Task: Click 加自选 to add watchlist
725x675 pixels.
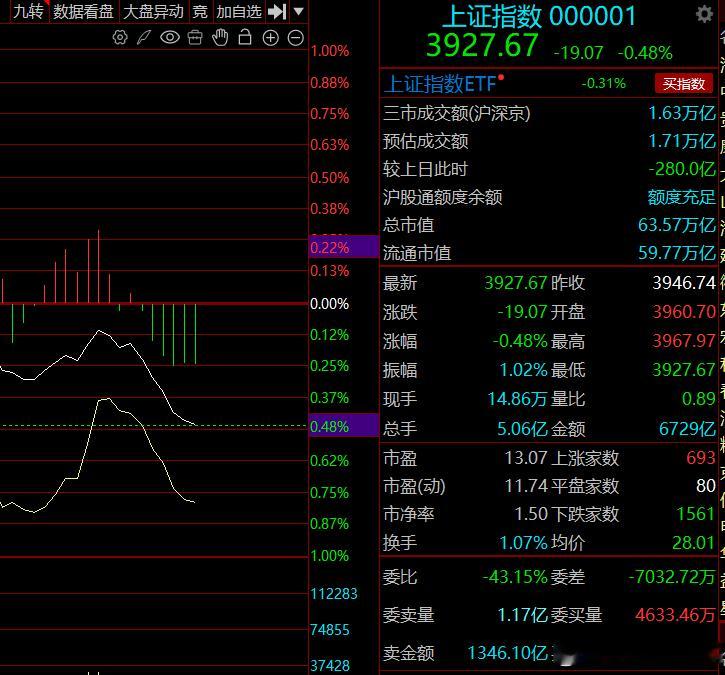Action: [239, 12]
